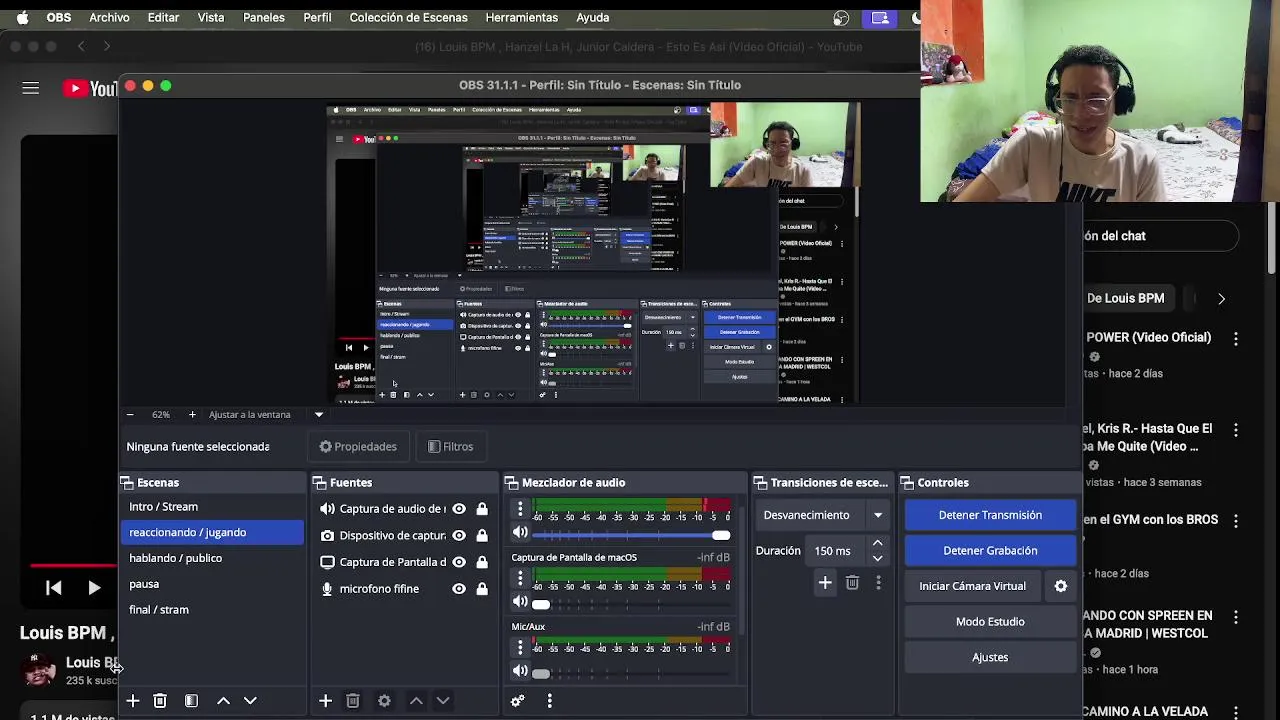The width and height of the screenshot is (1280, 720).
Task: Open audio mixer bottom three-dot menu
Action: [549, 701]
